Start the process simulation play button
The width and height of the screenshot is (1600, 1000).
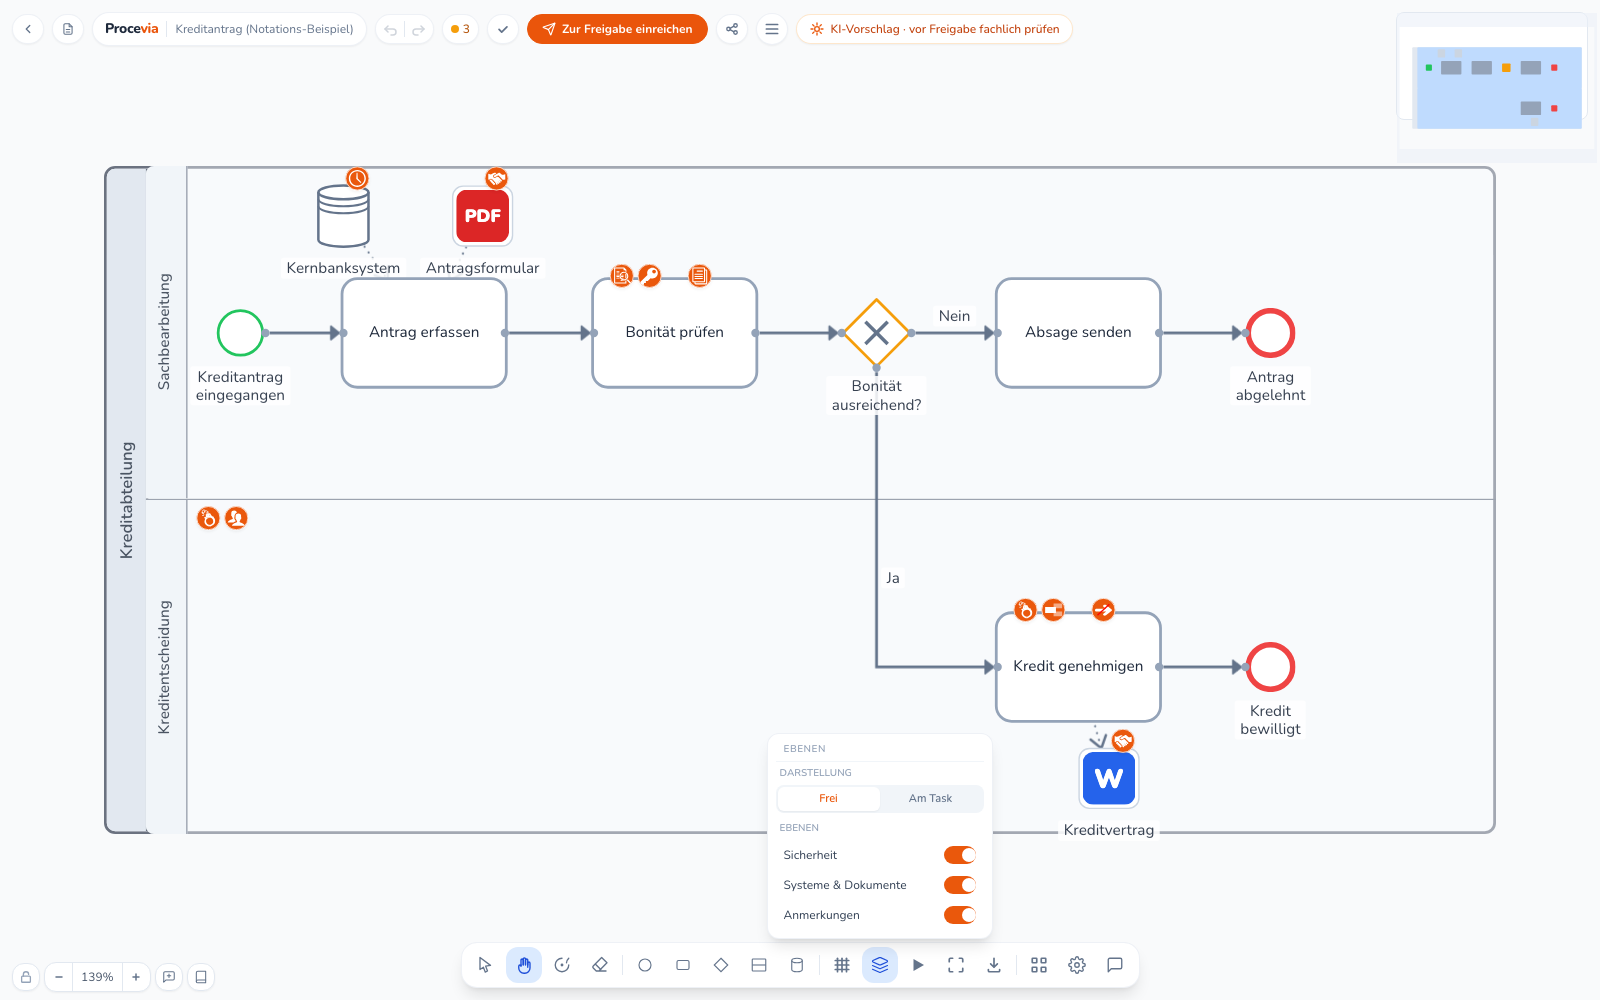(918, 965)
